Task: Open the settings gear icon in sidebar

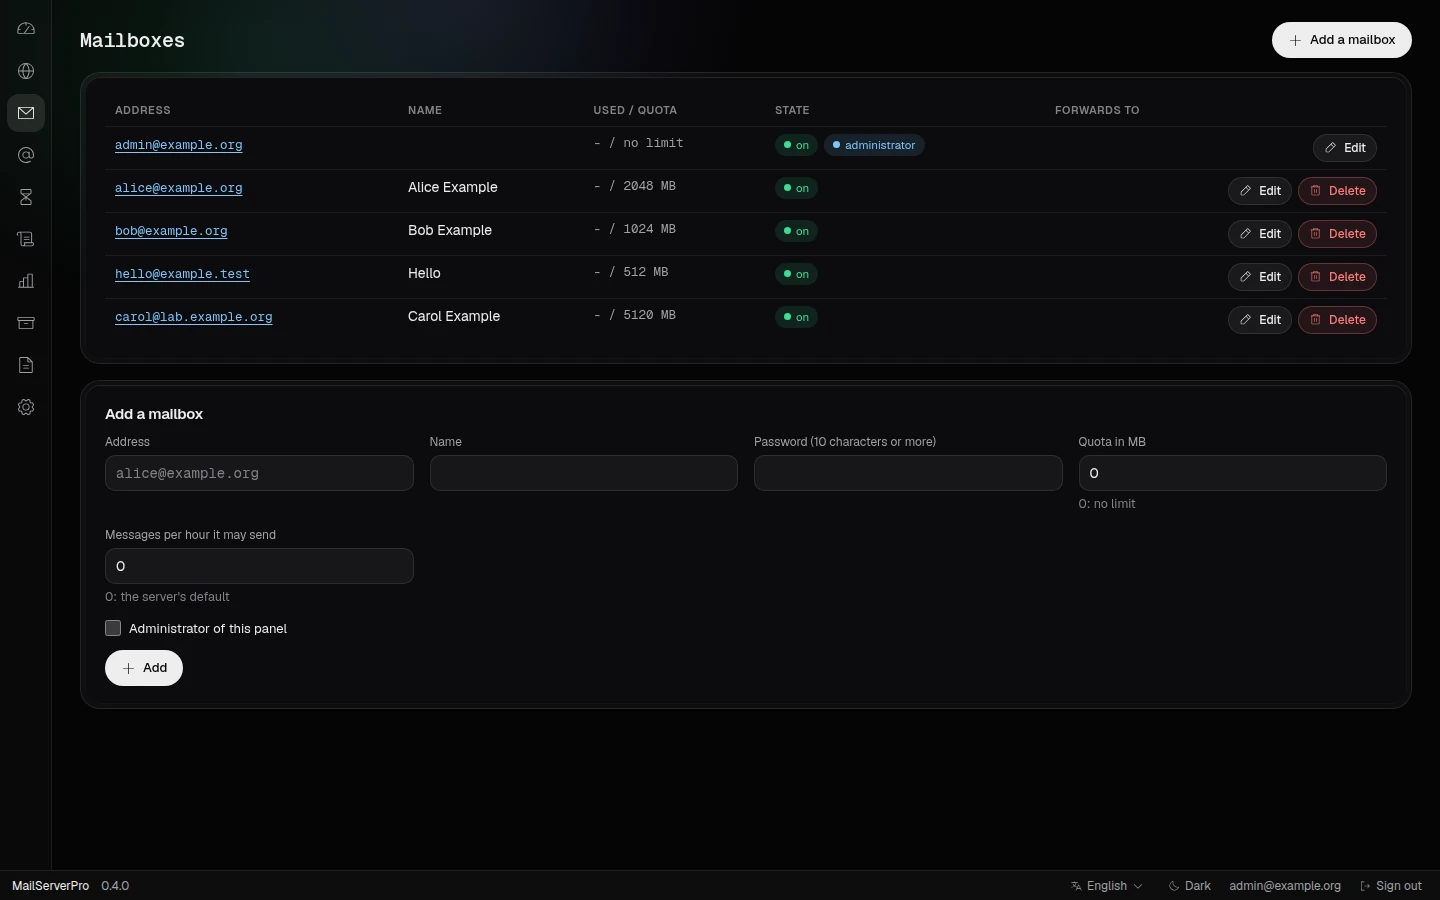Action: [x=26, y=407]
